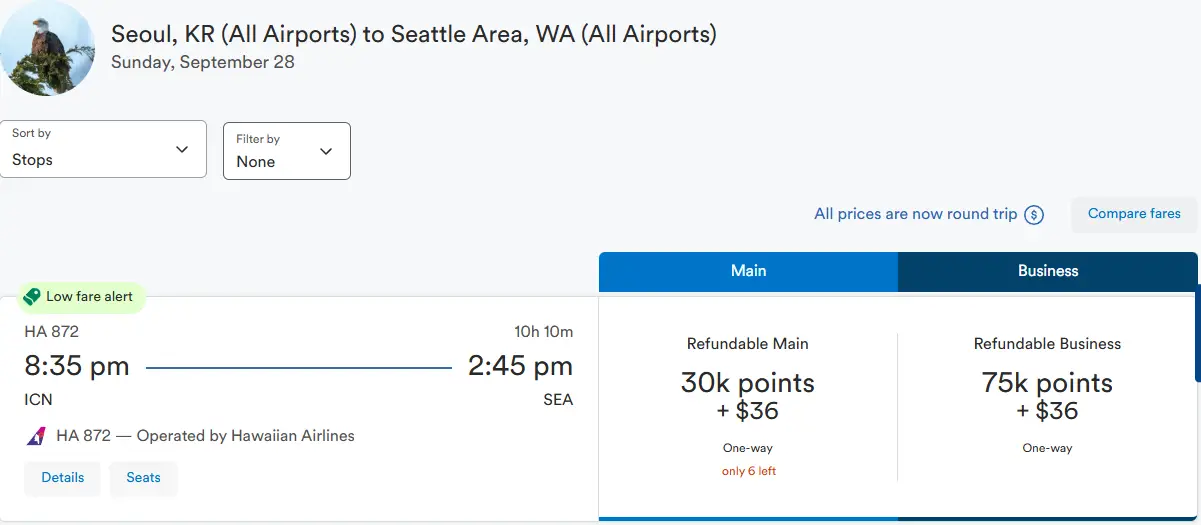Click the Low fare alert badge

(82, 297)
